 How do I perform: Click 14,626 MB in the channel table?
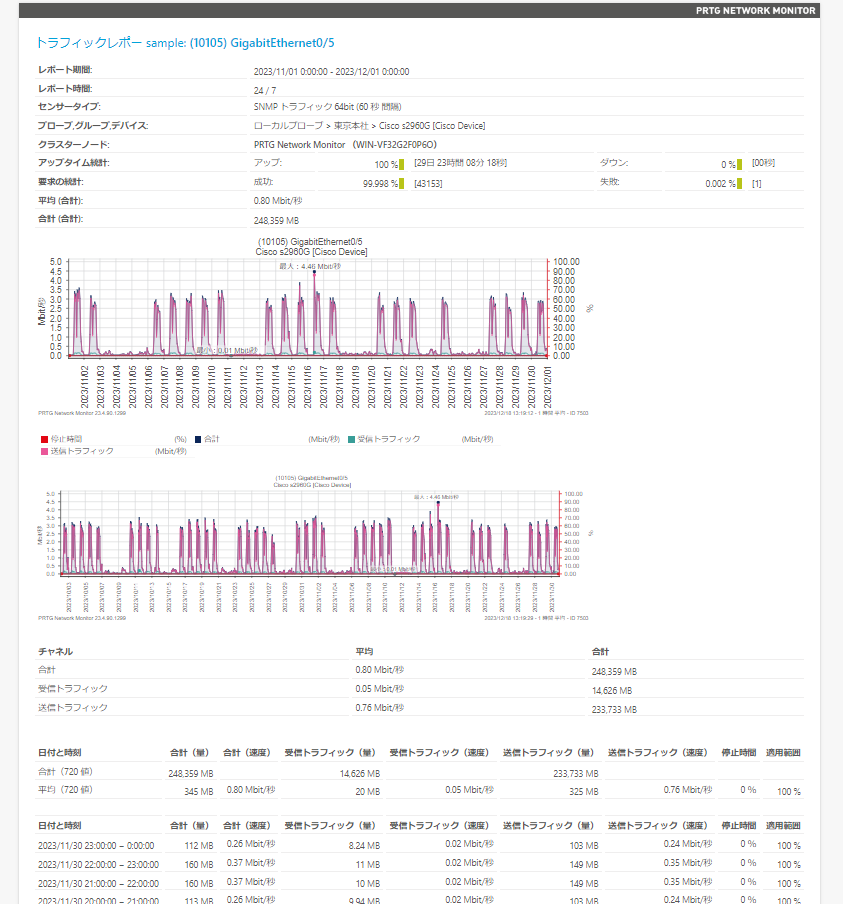(x=612, y=691)
